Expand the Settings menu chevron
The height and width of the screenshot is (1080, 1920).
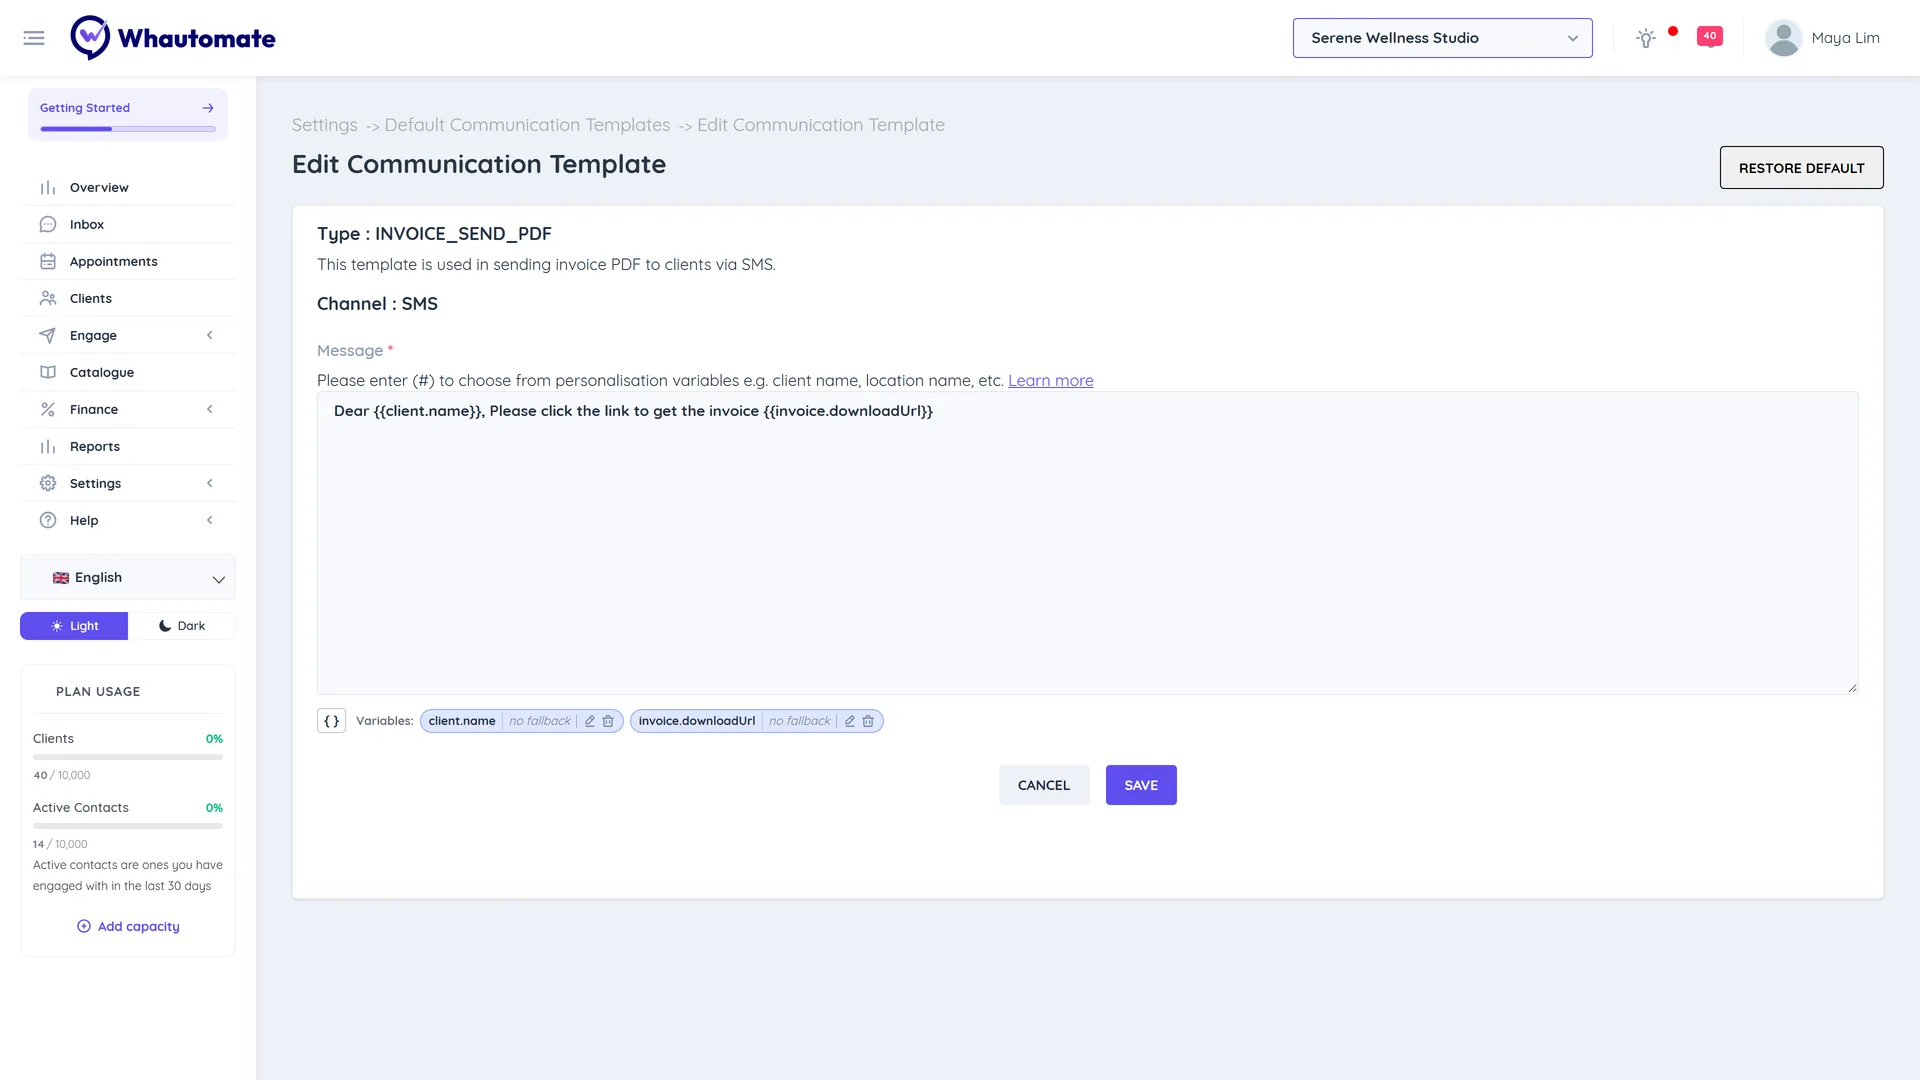(210, 483)
